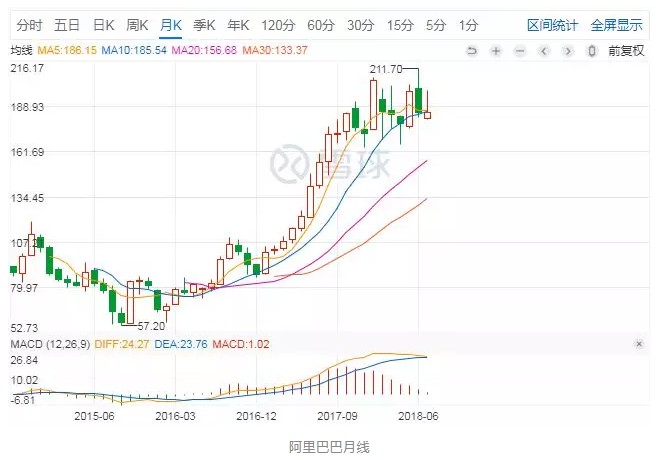
Task: Open the 日K daily candlestick tab
Action: click(x=104, y=26)
